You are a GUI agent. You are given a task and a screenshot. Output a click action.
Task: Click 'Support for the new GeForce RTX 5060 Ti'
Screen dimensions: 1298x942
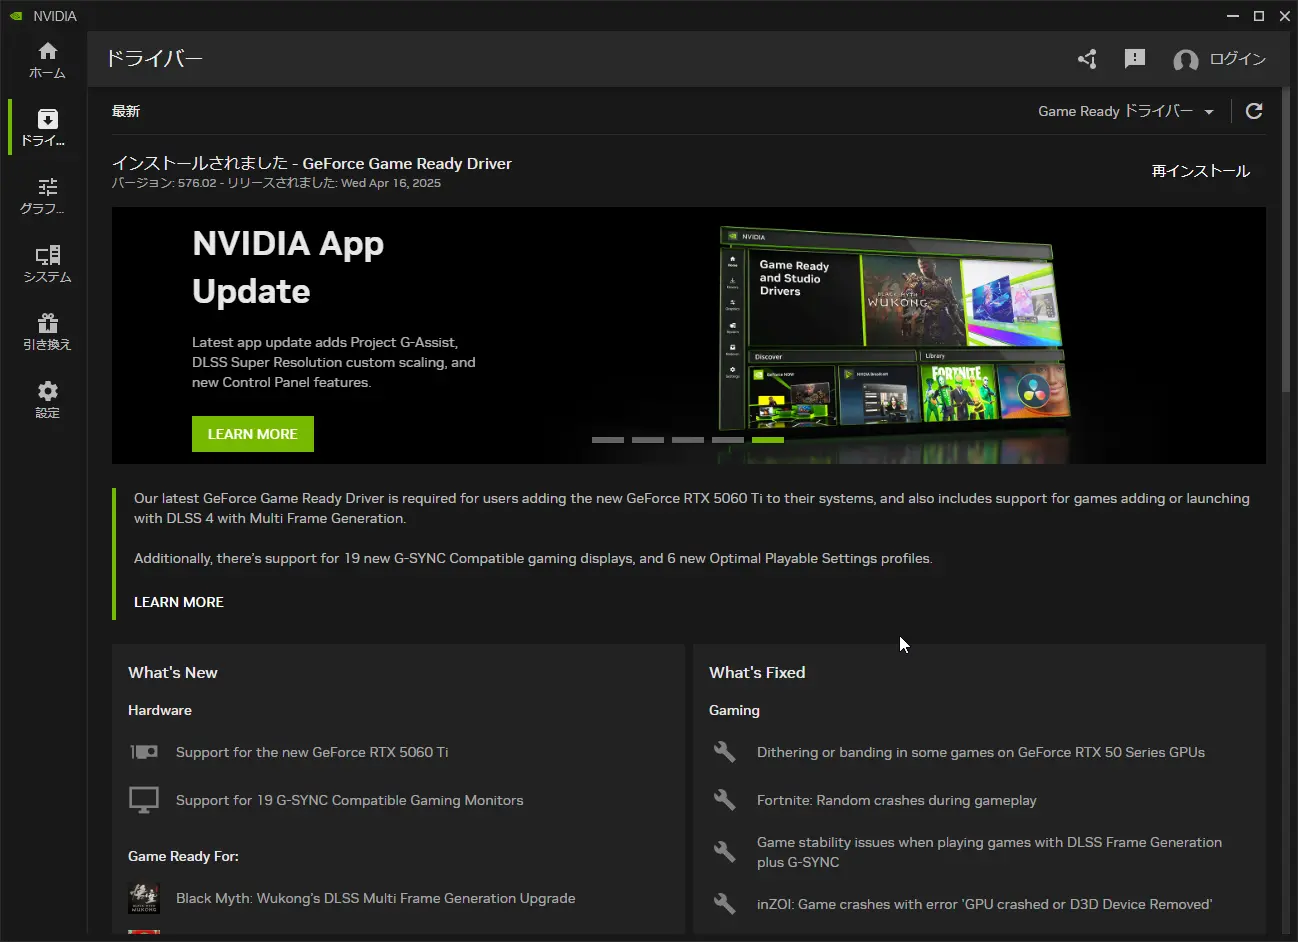(x=312, y=752)
